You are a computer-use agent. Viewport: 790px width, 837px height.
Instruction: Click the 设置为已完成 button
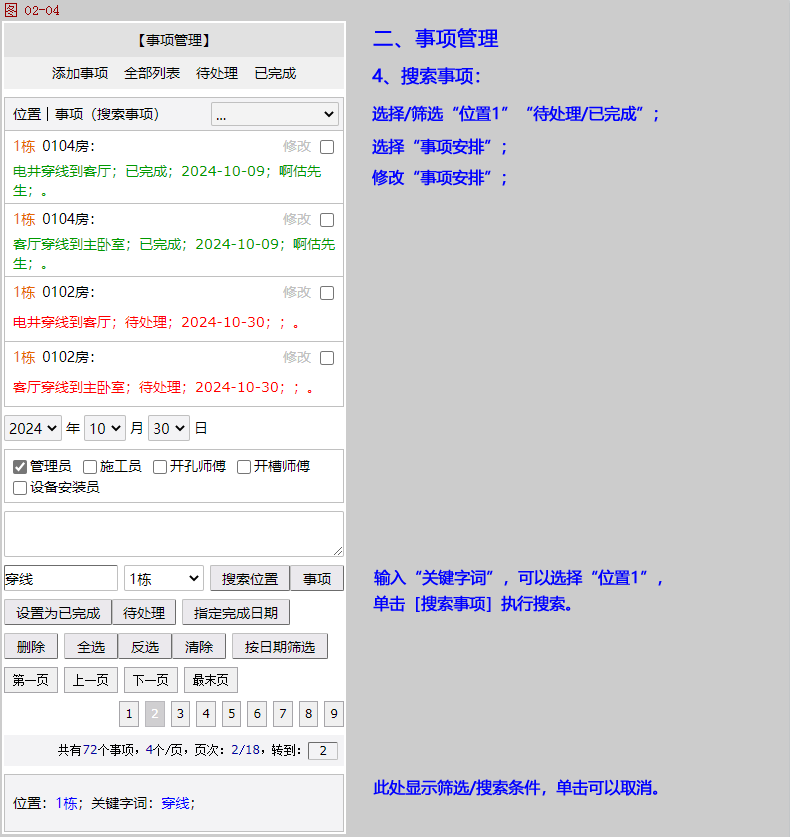tap(58, 612)
